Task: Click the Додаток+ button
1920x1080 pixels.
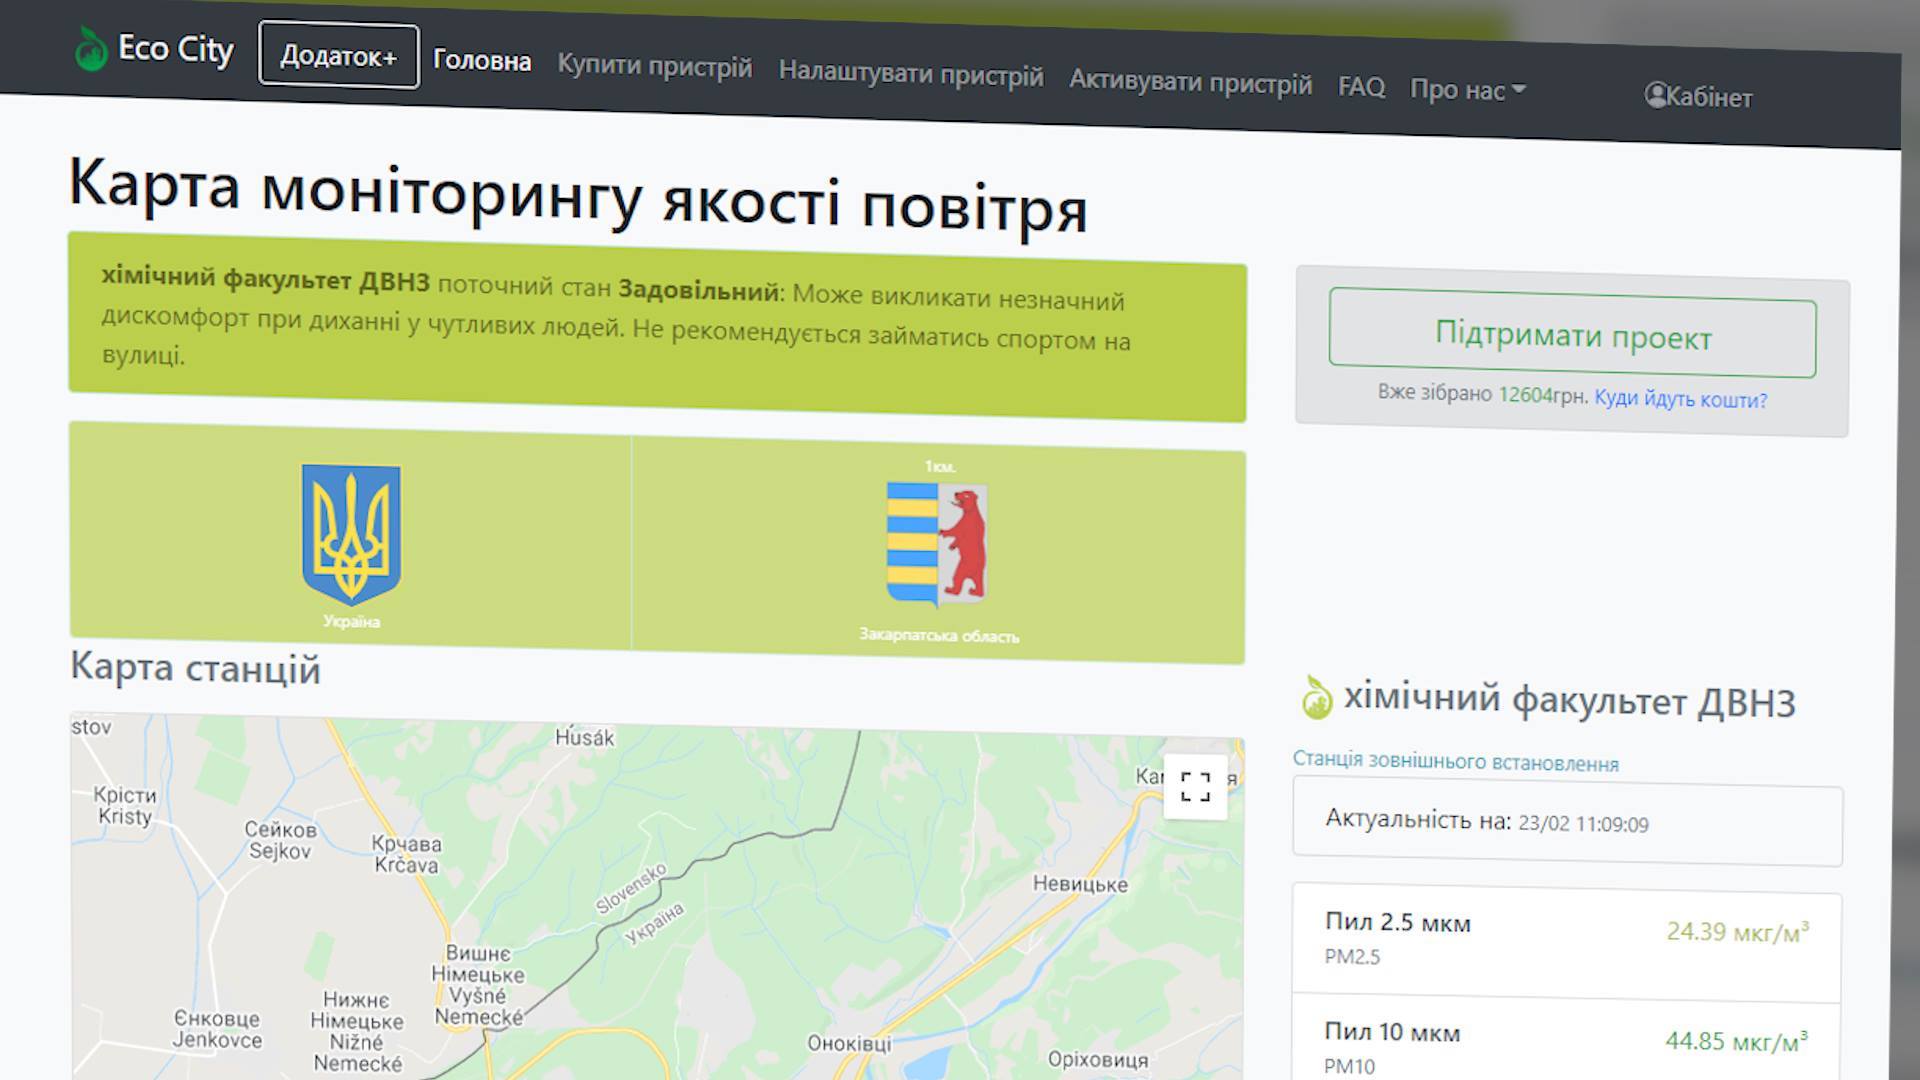Action: click(x=337, y=55)
